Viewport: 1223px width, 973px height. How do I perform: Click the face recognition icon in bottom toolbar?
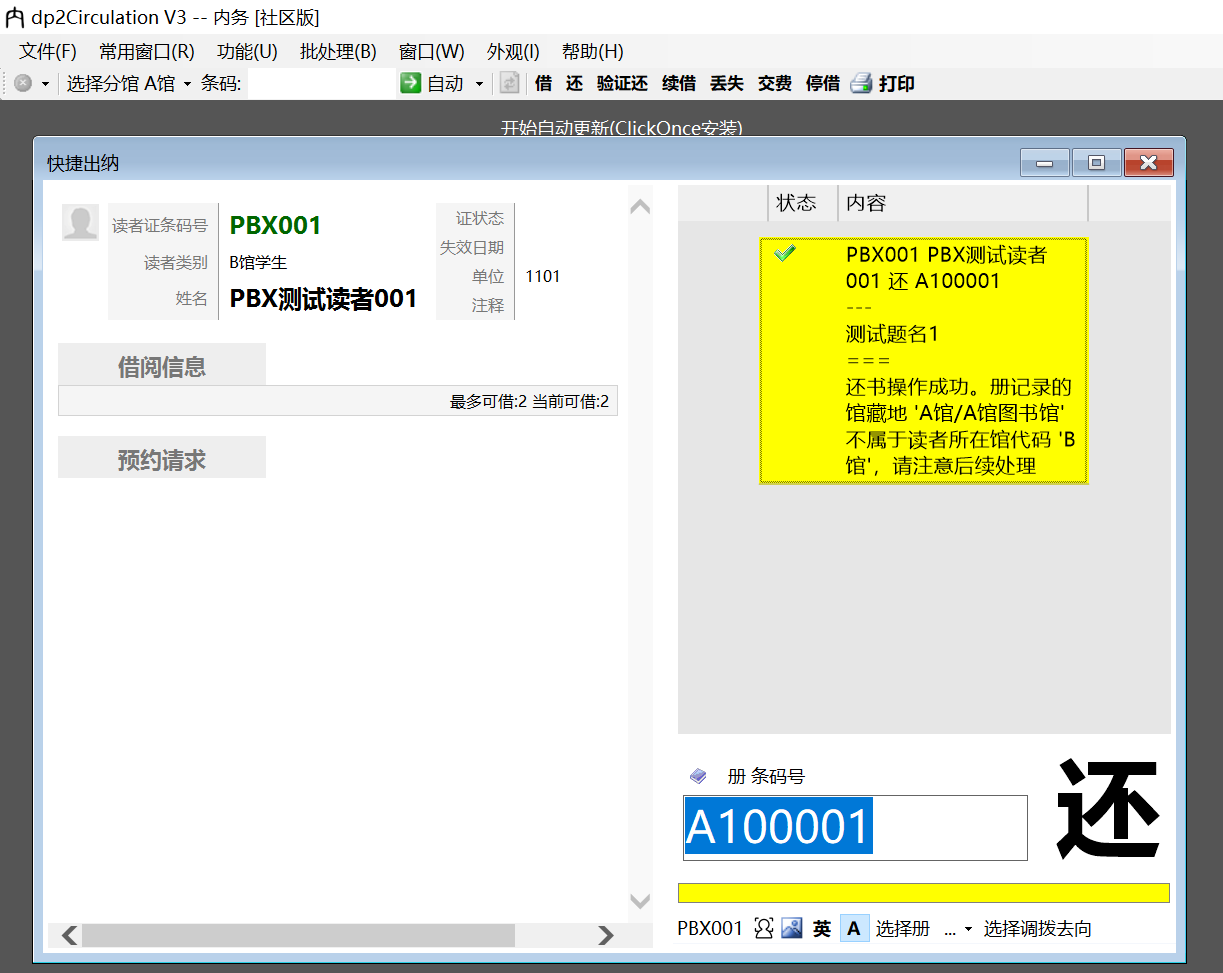pyautogui.click(x=764, y=929)
